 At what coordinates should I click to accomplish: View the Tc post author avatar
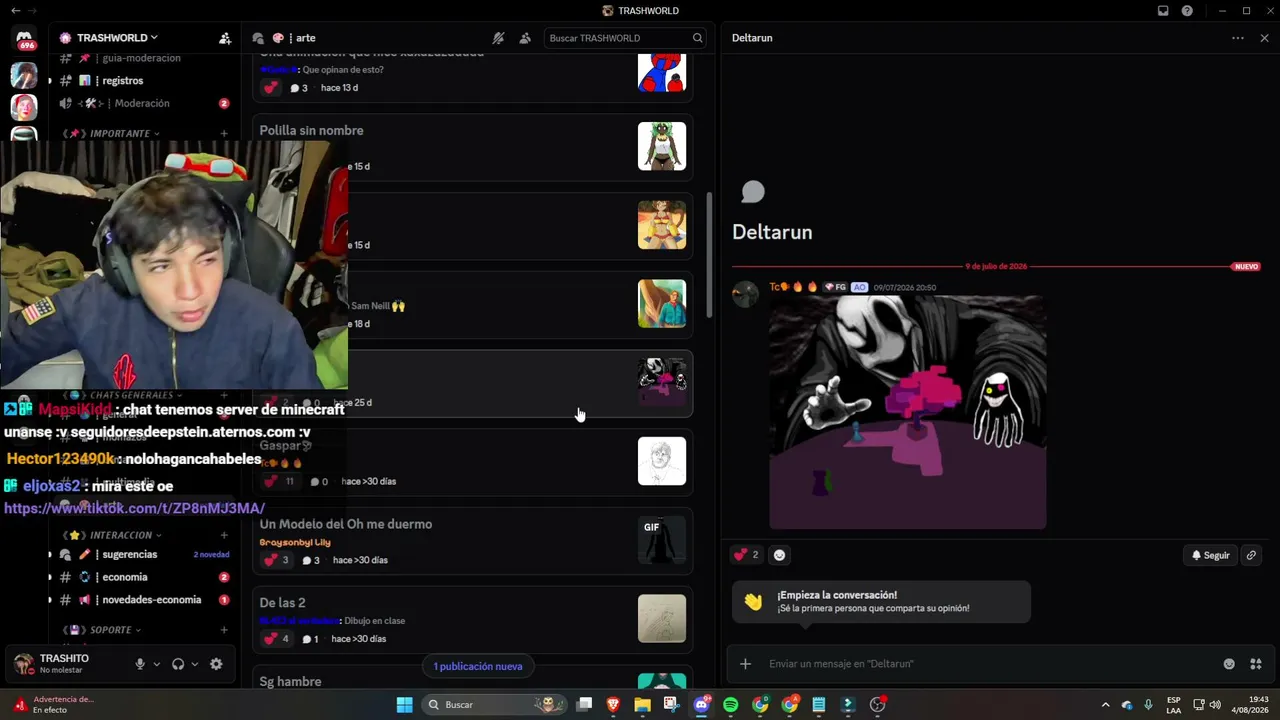[746, 294]
